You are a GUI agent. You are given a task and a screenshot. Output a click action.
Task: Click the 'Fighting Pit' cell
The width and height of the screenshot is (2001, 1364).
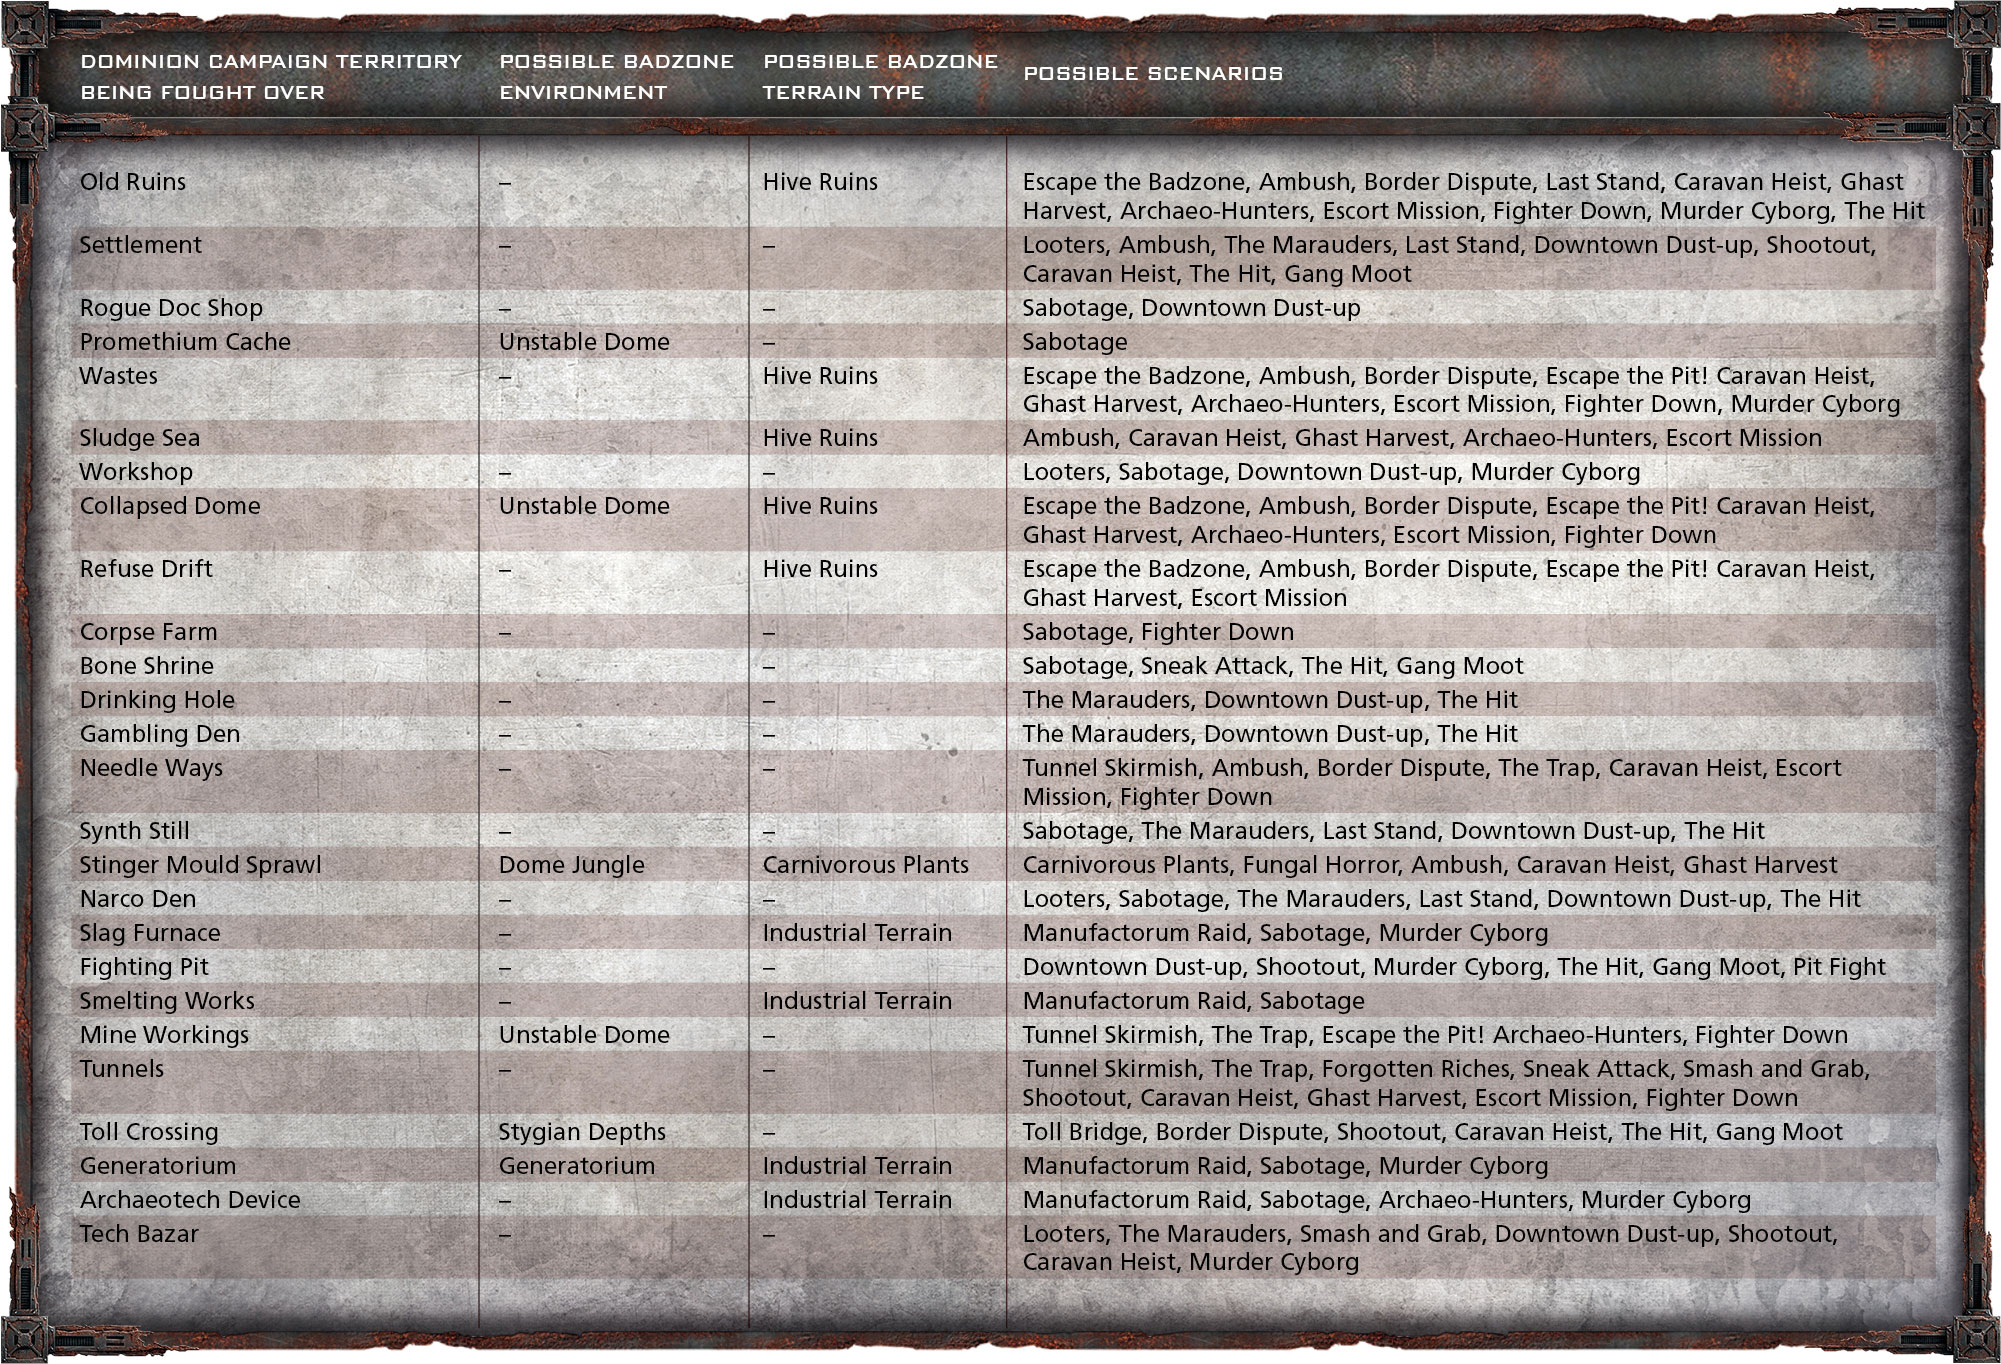(x=144, y=967)
